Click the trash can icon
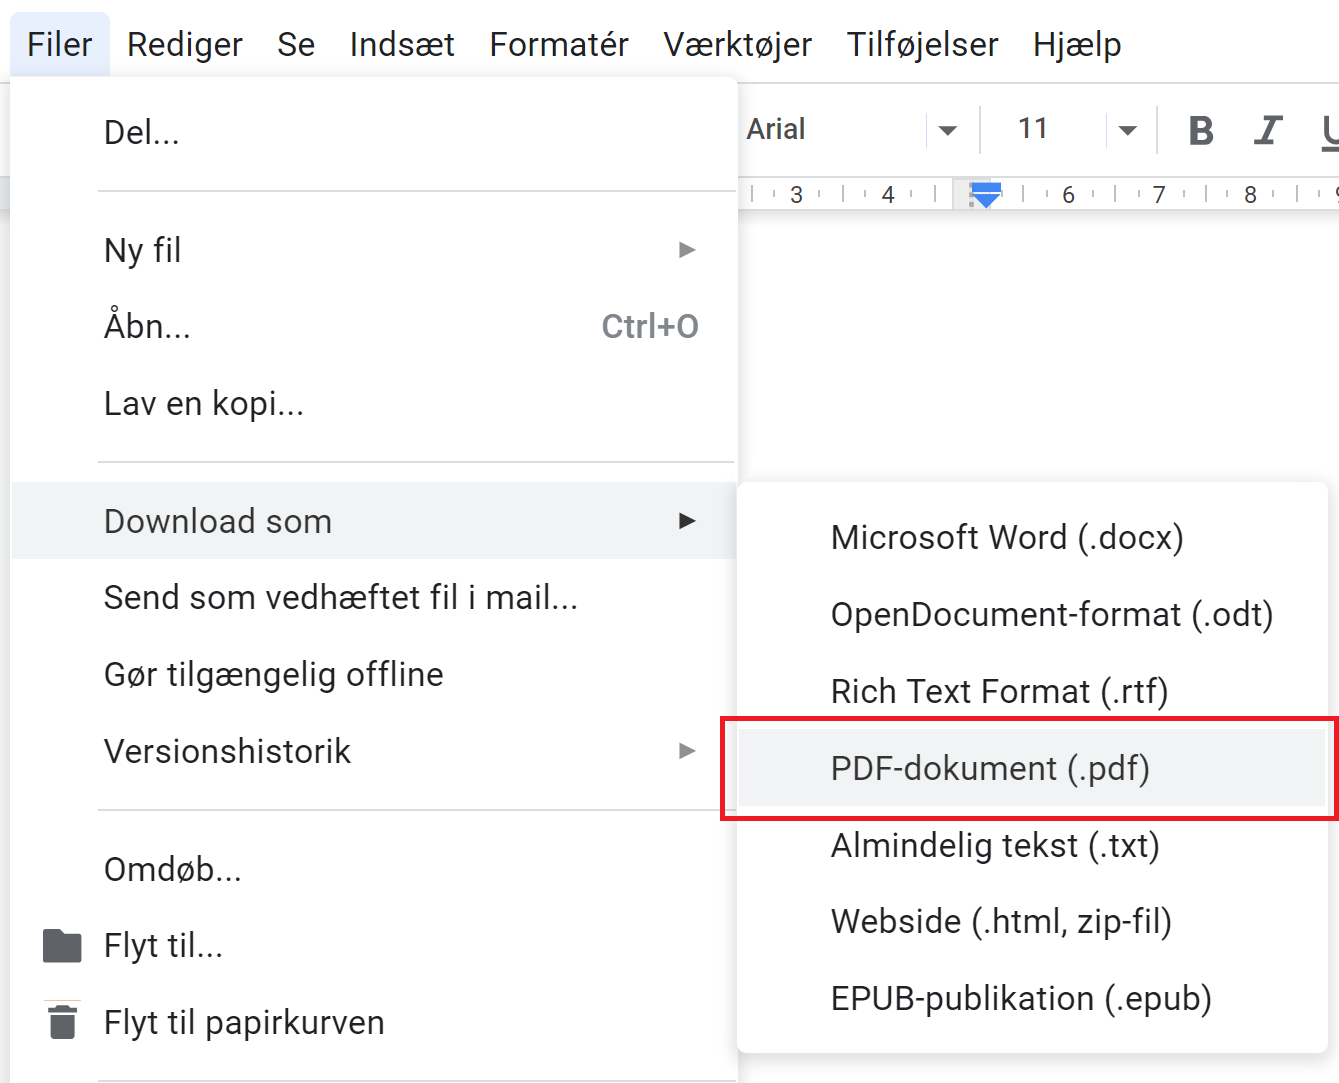This screenshot has height=1083, width=1339. pos(62,1021)
